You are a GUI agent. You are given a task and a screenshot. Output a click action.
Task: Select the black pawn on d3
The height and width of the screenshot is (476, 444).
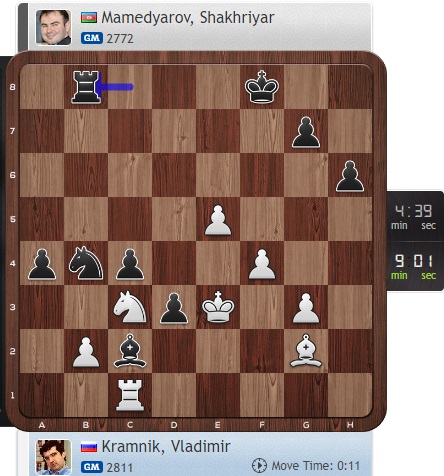click(x=174, y=308)
